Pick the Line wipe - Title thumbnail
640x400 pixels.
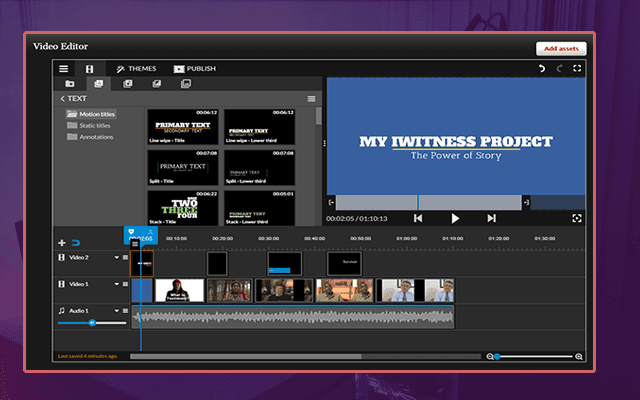pos(183,127)
